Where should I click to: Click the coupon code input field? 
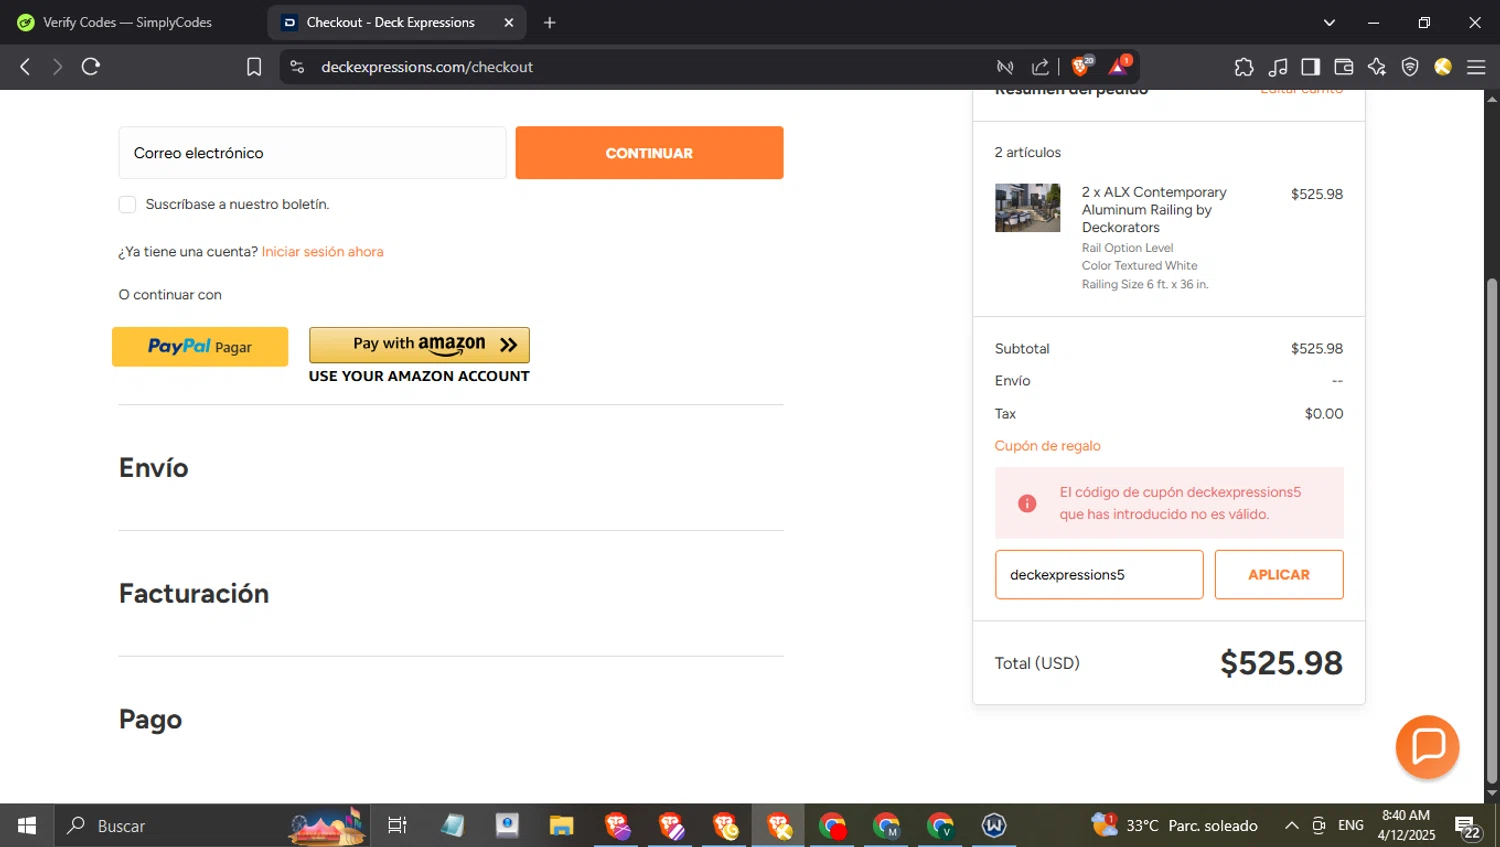point(1099,575)
